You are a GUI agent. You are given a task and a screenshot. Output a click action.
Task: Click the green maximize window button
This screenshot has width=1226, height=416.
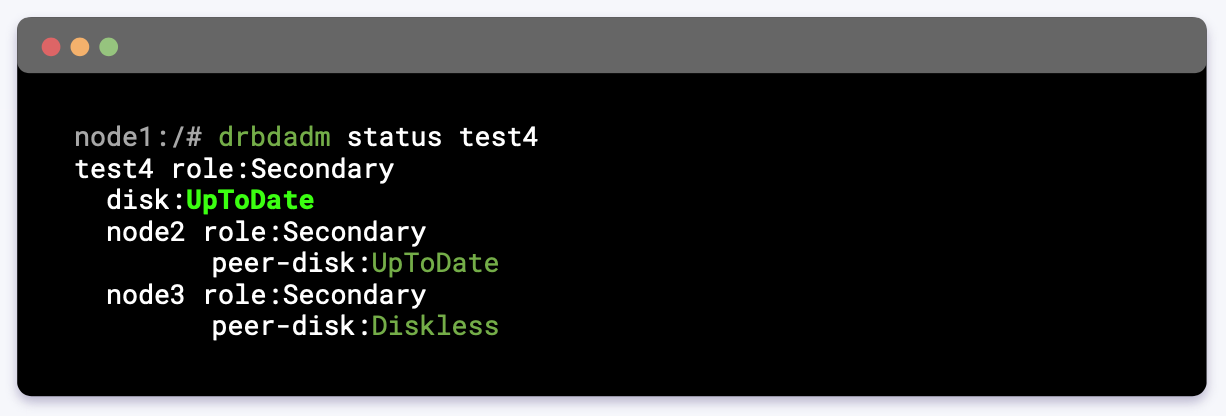click(108, 47)
